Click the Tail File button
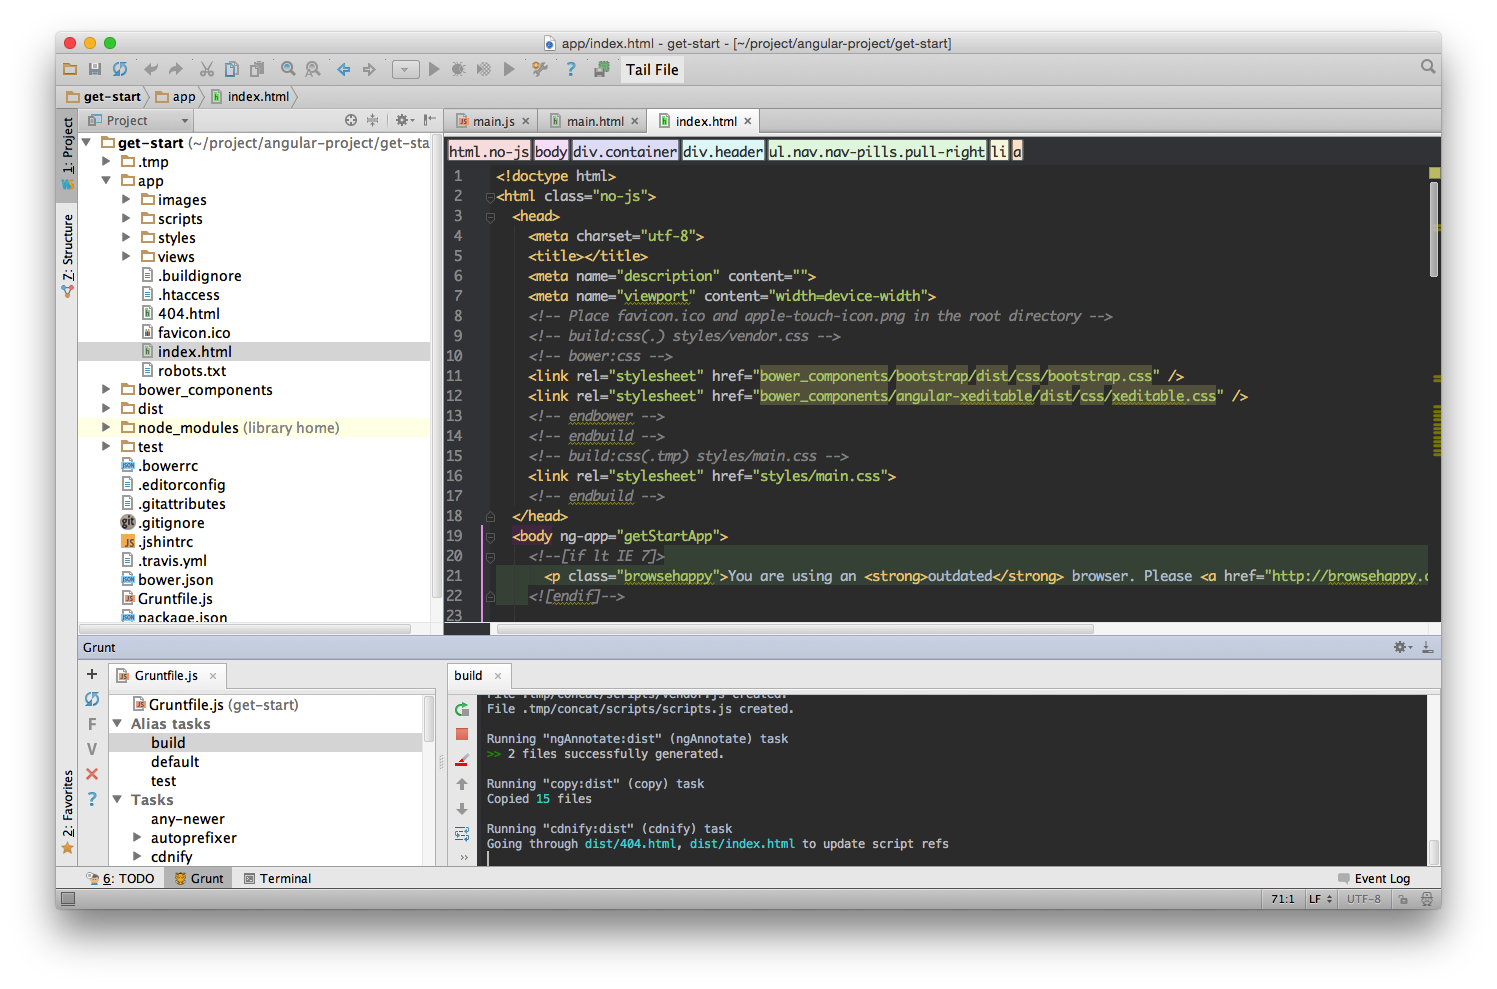Screen dimensions: 1497x989 [x=652, y=70]
